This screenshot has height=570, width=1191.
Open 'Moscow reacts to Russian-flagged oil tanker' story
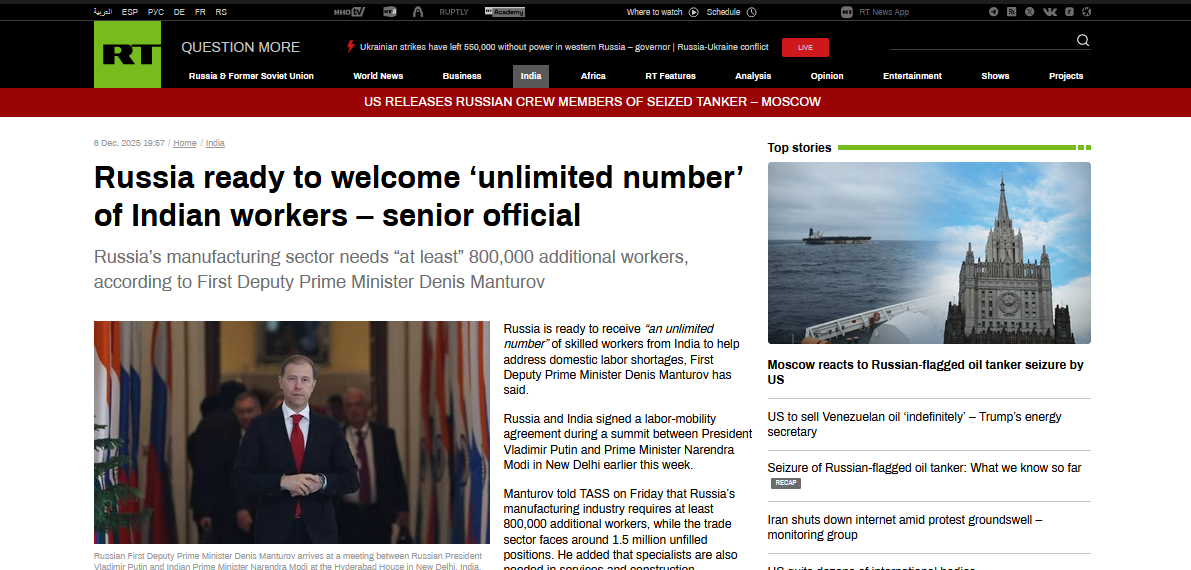925,372
